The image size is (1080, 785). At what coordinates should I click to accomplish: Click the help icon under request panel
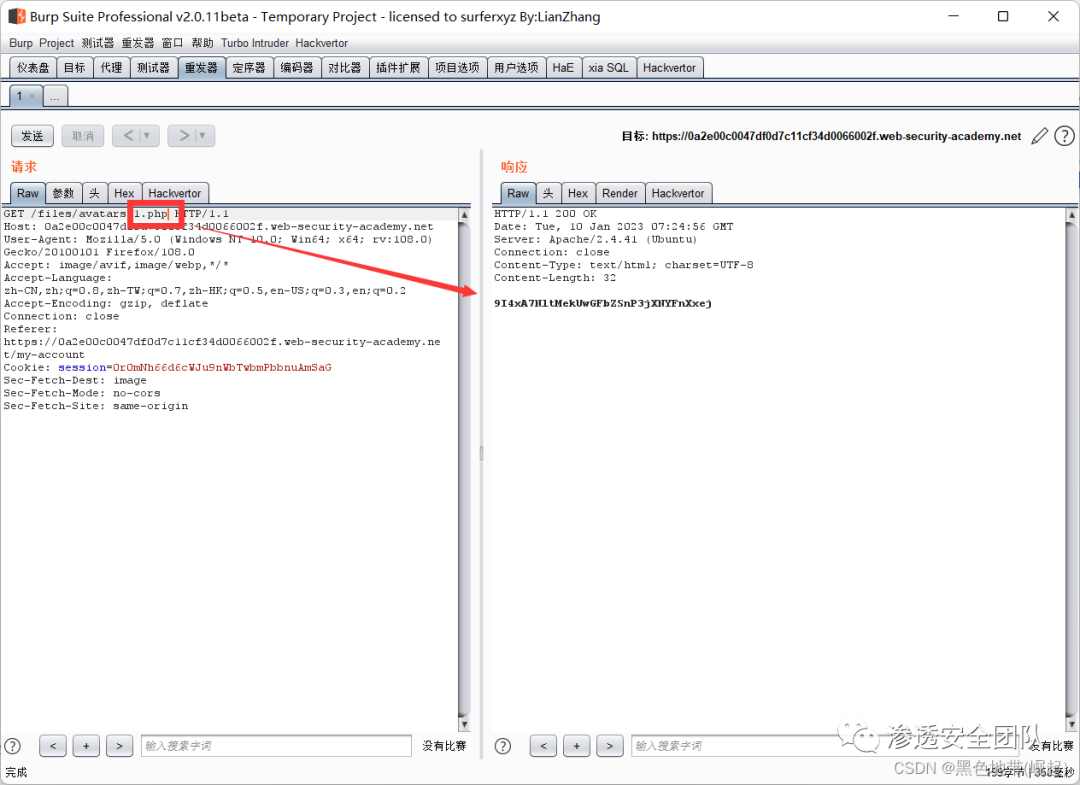[x=12, y=746]
